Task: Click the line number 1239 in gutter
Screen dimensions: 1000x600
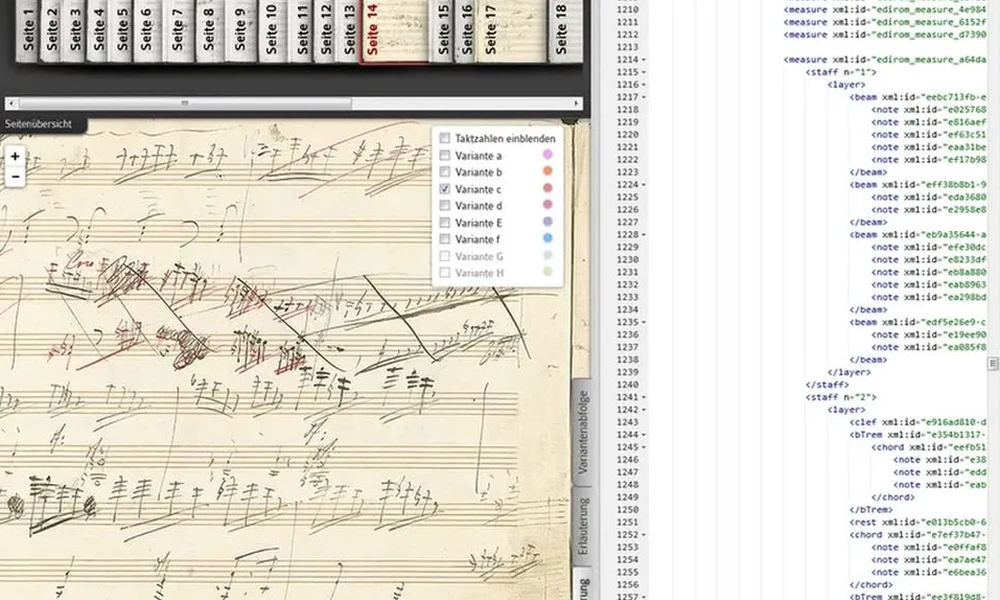Action: click(627, 372)
